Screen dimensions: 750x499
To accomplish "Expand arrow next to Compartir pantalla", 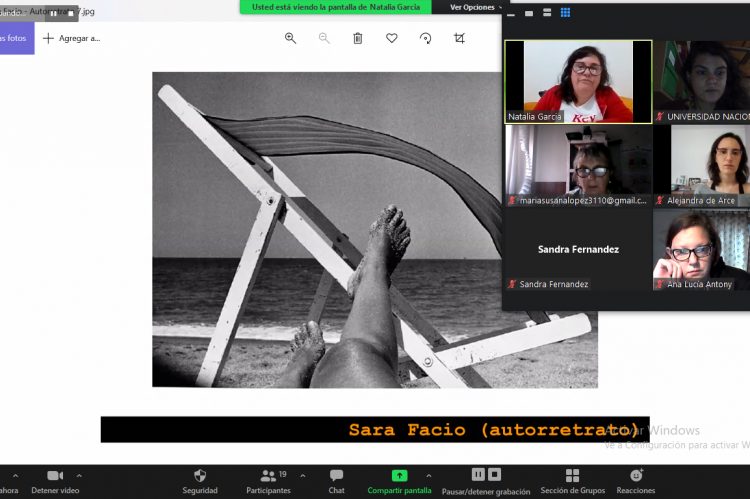I will pos(429,475).
